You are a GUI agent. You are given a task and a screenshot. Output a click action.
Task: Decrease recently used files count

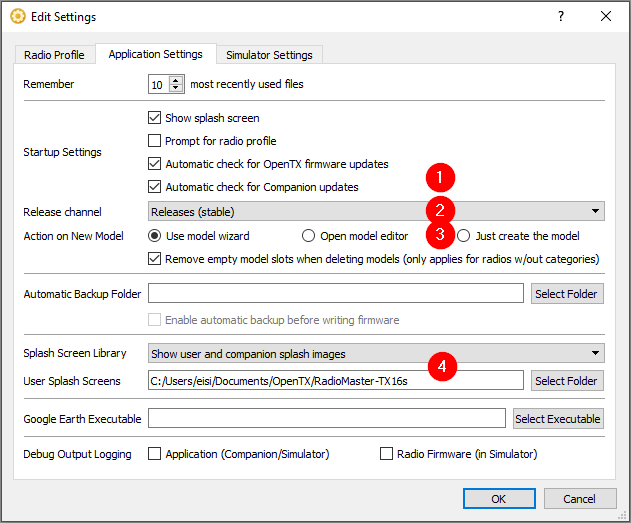click(x=176, y=88)
